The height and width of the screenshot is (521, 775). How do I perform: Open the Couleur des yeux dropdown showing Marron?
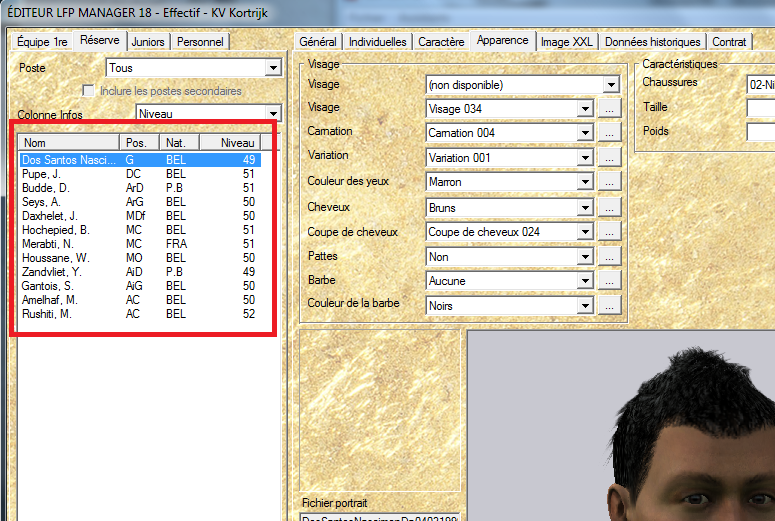[x=509, y=182]
